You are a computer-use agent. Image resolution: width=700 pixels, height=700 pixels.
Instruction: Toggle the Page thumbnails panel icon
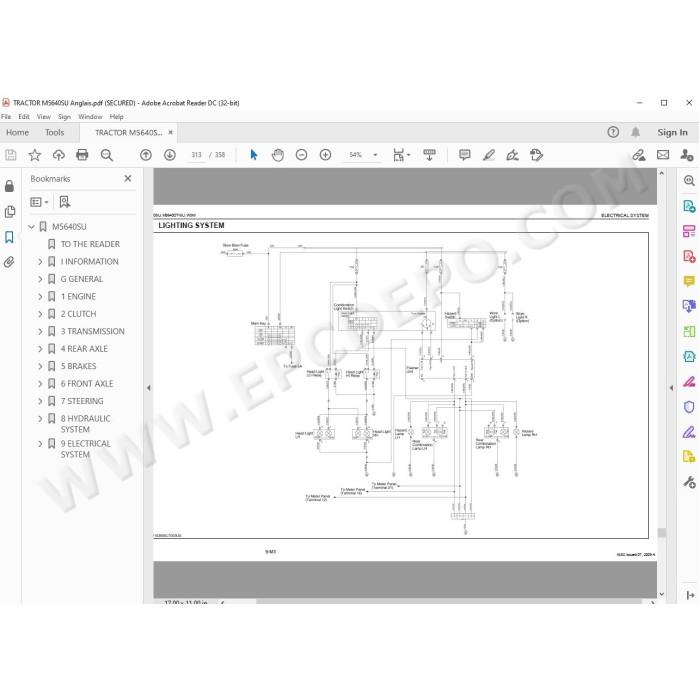click(9, 211)
